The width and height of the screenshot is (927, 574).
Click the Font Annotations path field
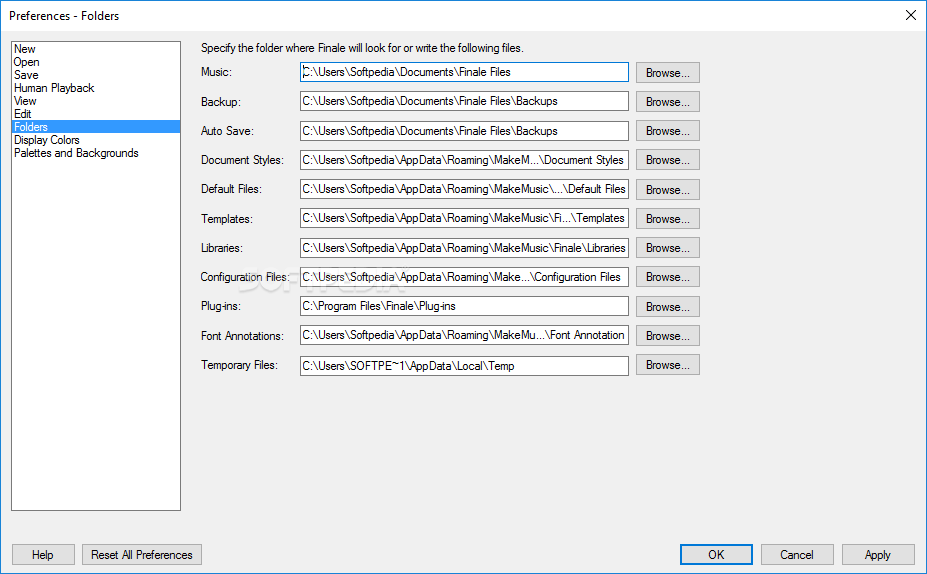click(x=464, y=335)
